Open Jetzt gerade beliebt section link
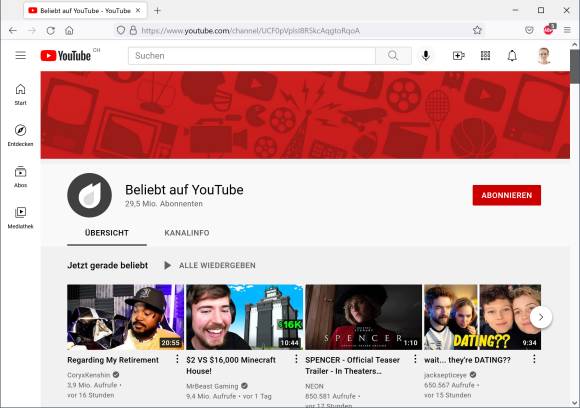This screenshot has height=408, width=580. [x=108, y=266]
